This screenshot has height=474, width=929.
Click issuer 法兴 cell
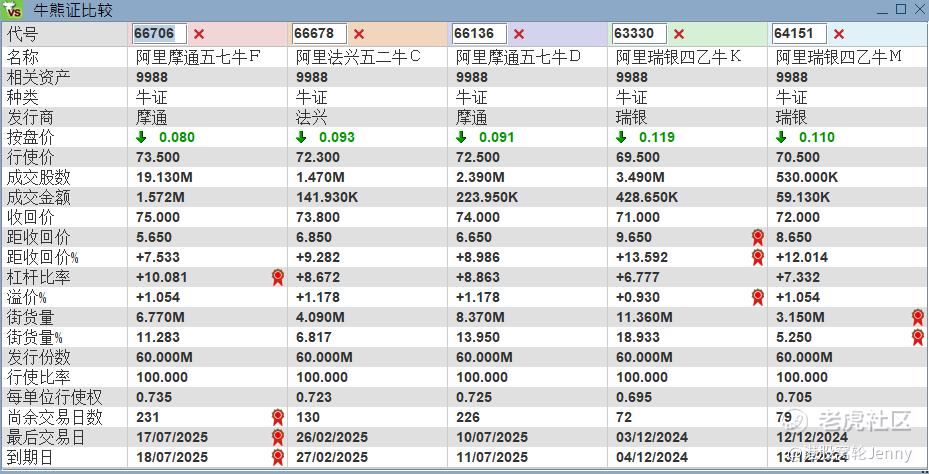click(x=312, y=117)
